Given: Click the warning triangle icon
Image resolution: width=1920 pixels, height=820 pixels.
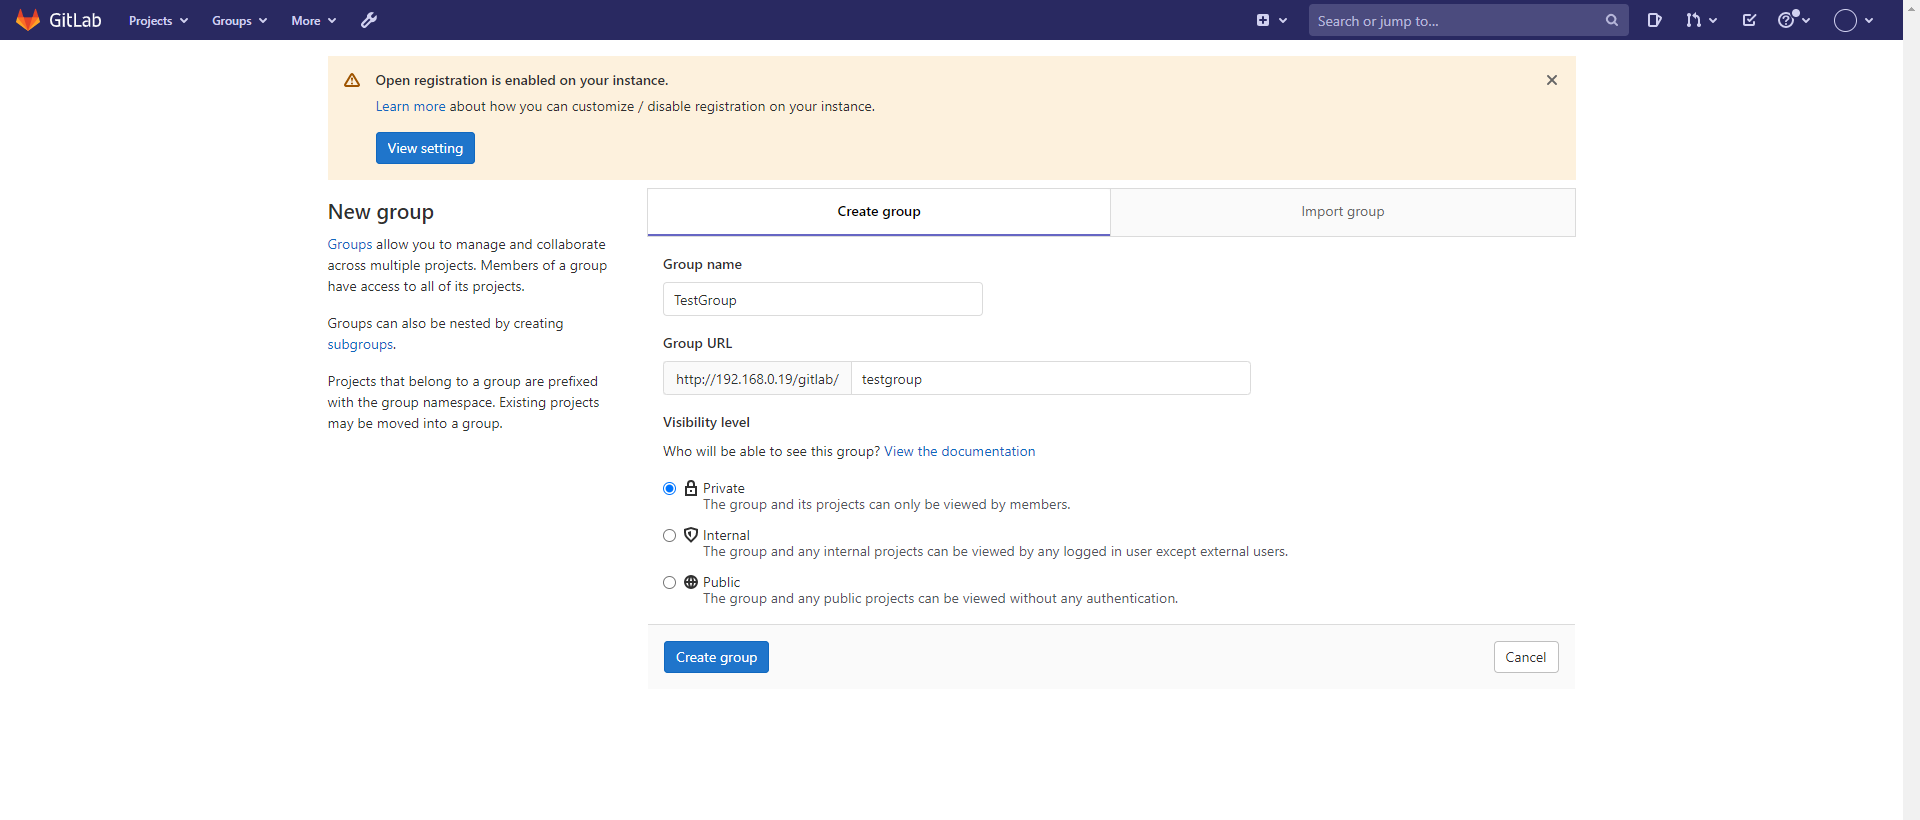Looking at the screenshot, I should 352,80.
